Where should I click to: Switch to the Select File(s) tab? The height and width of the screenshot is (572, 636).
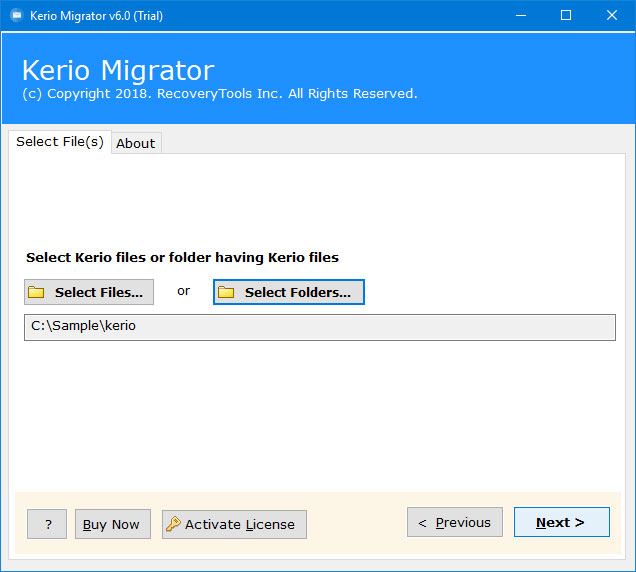click(x=60, y=142)
